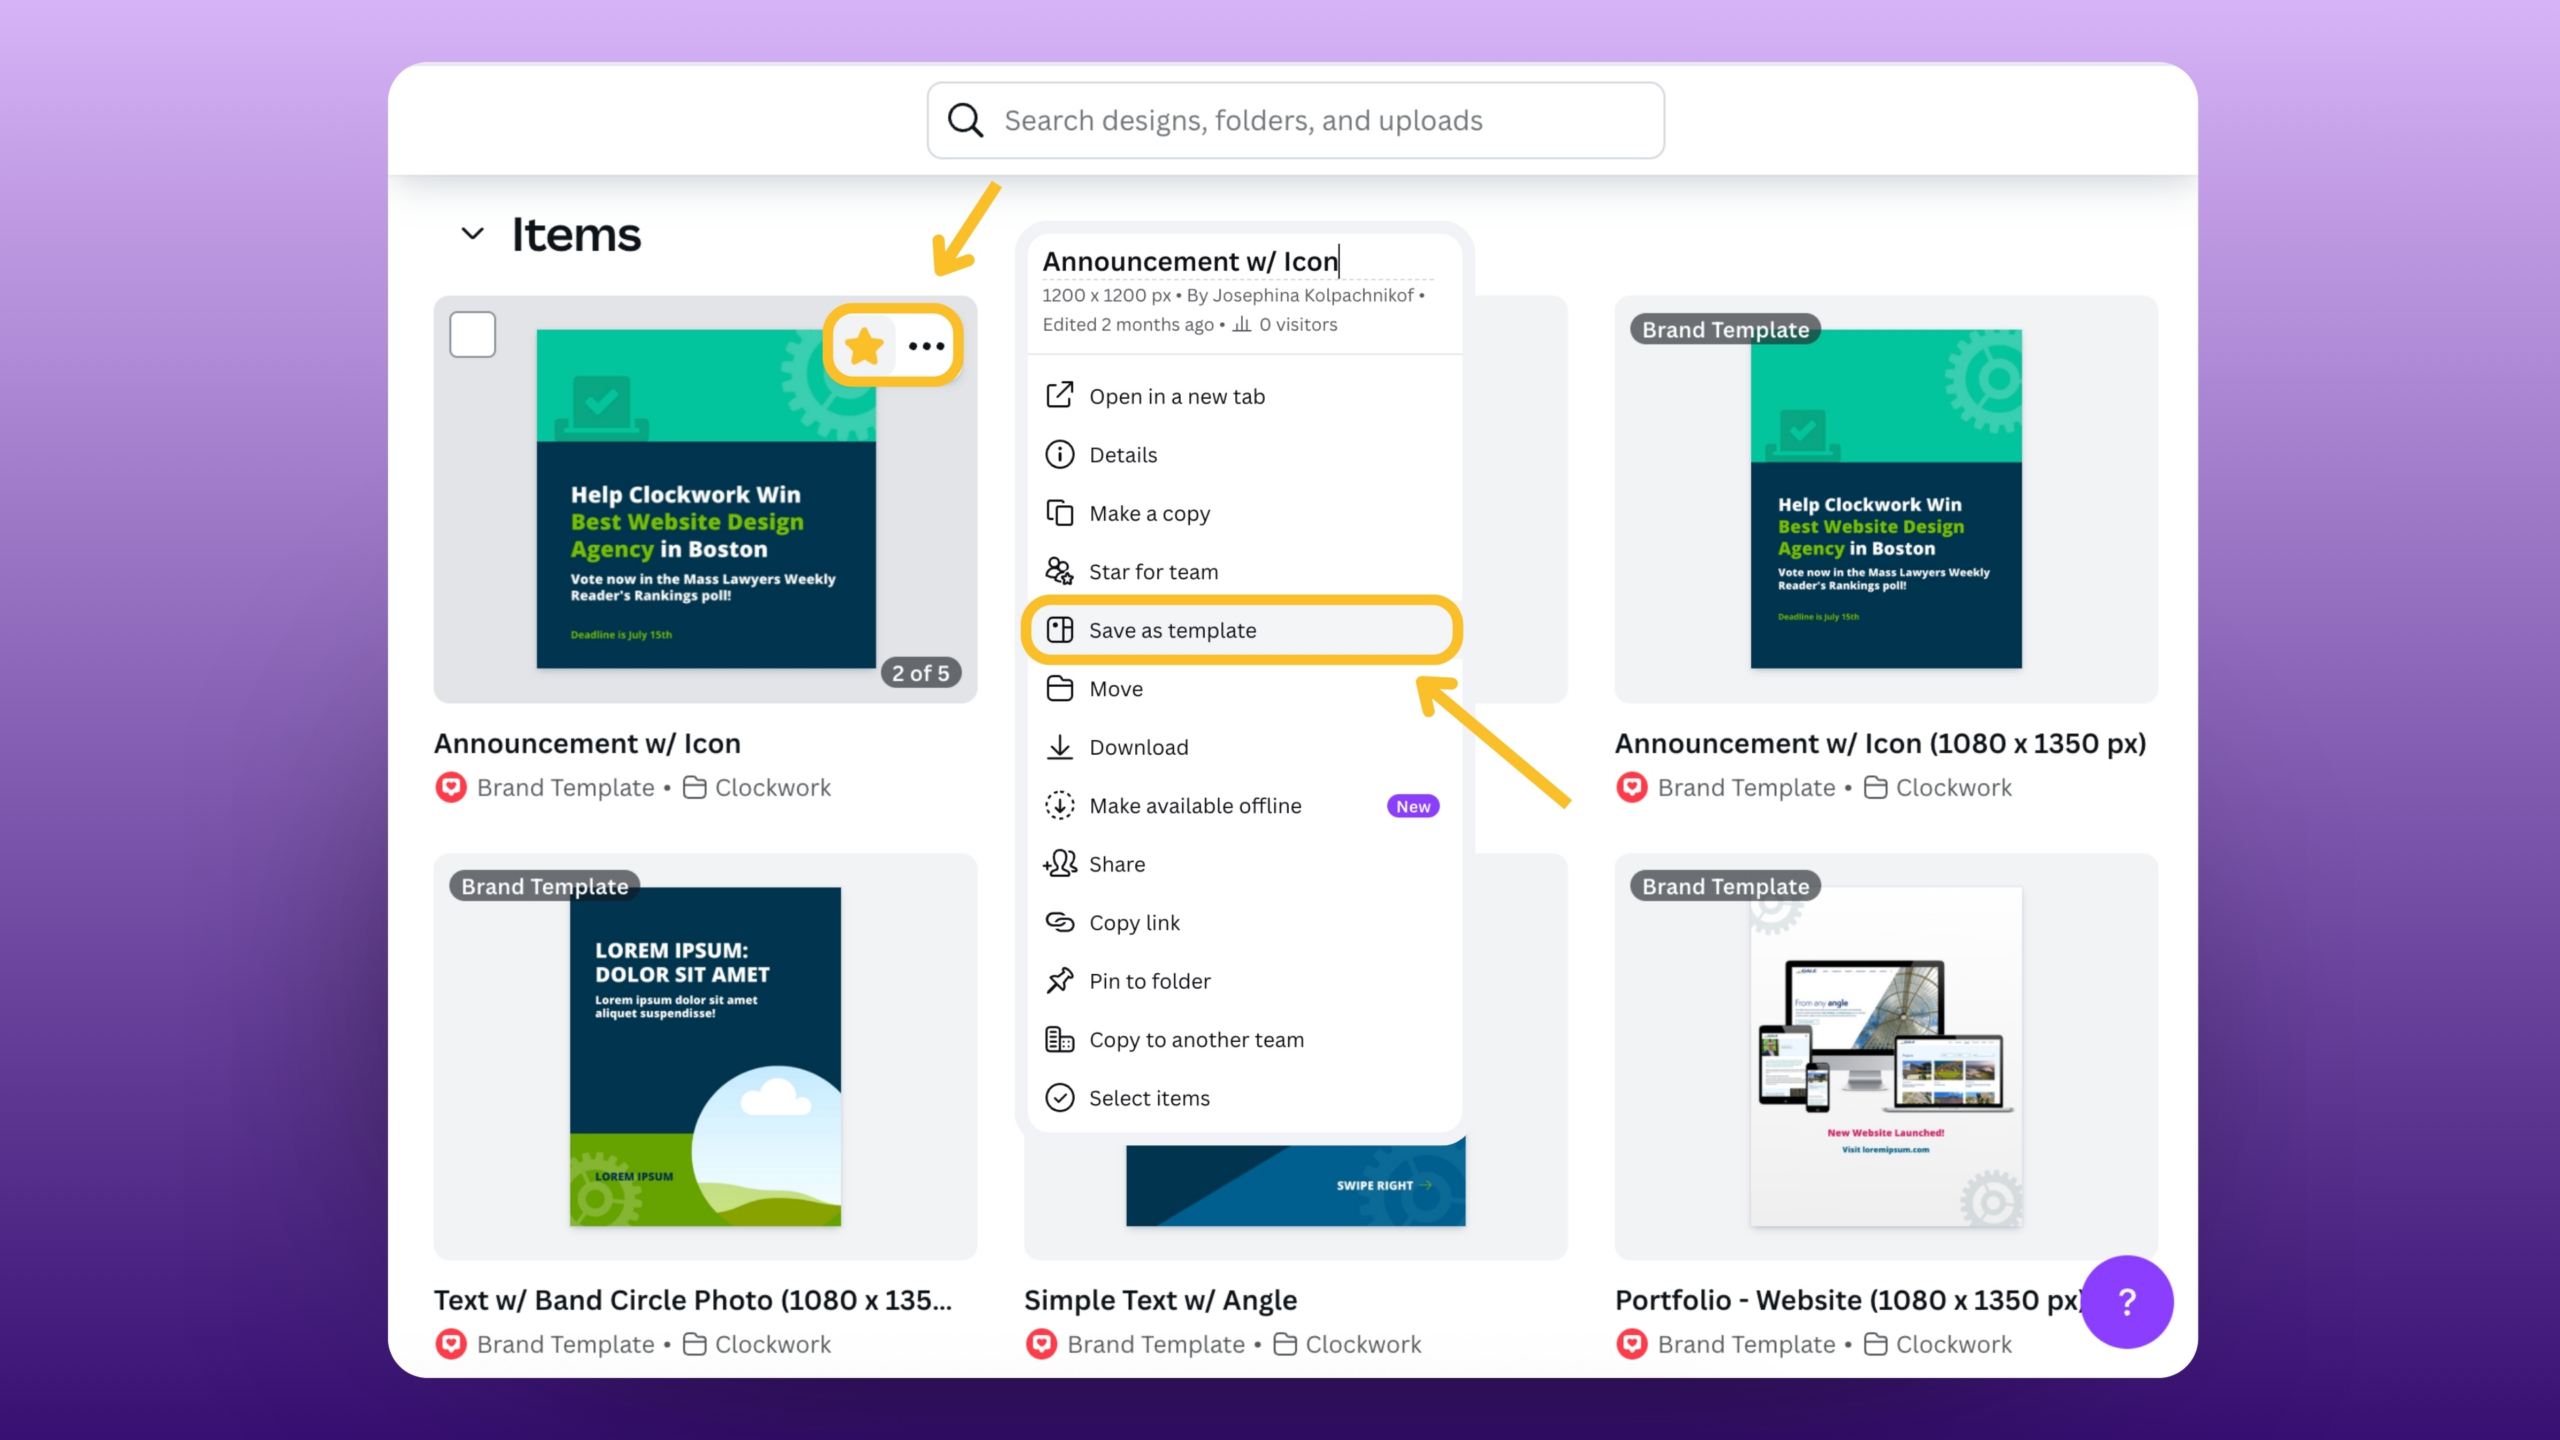This screenshot has height=1440, width=2560.
Task: Click Brand Template heart icon under Announcement w/ Icon
Action: [451, 788]
